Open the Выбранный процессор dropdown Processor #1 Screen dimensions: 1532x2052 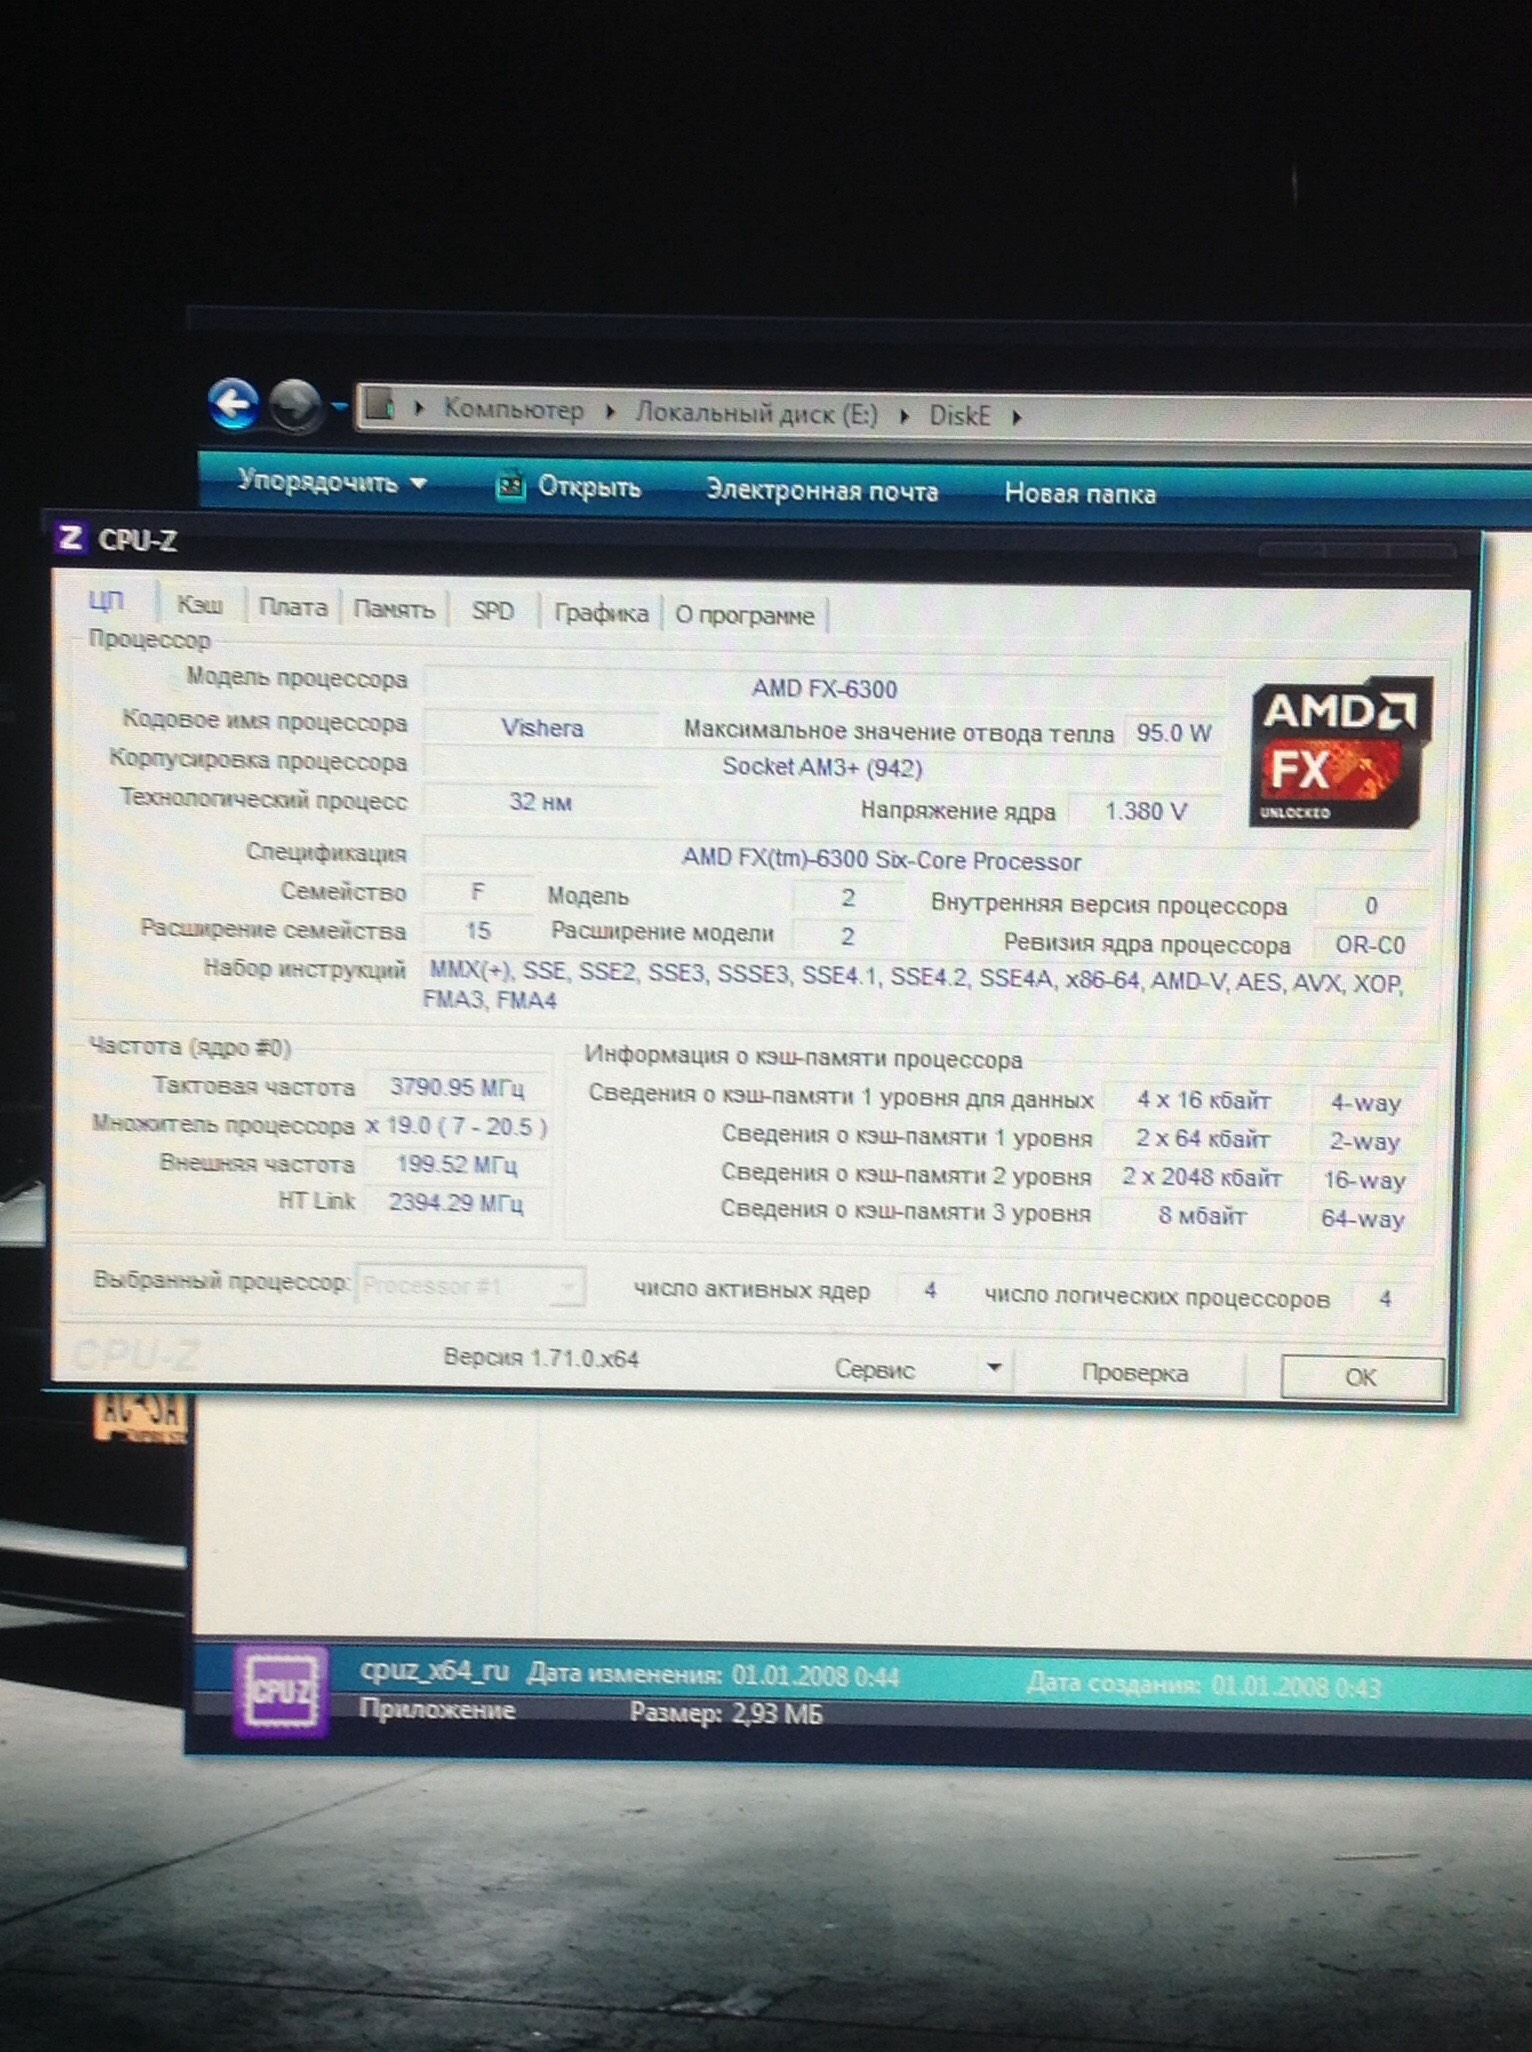pyautogui.click(x=470, y=1286)
